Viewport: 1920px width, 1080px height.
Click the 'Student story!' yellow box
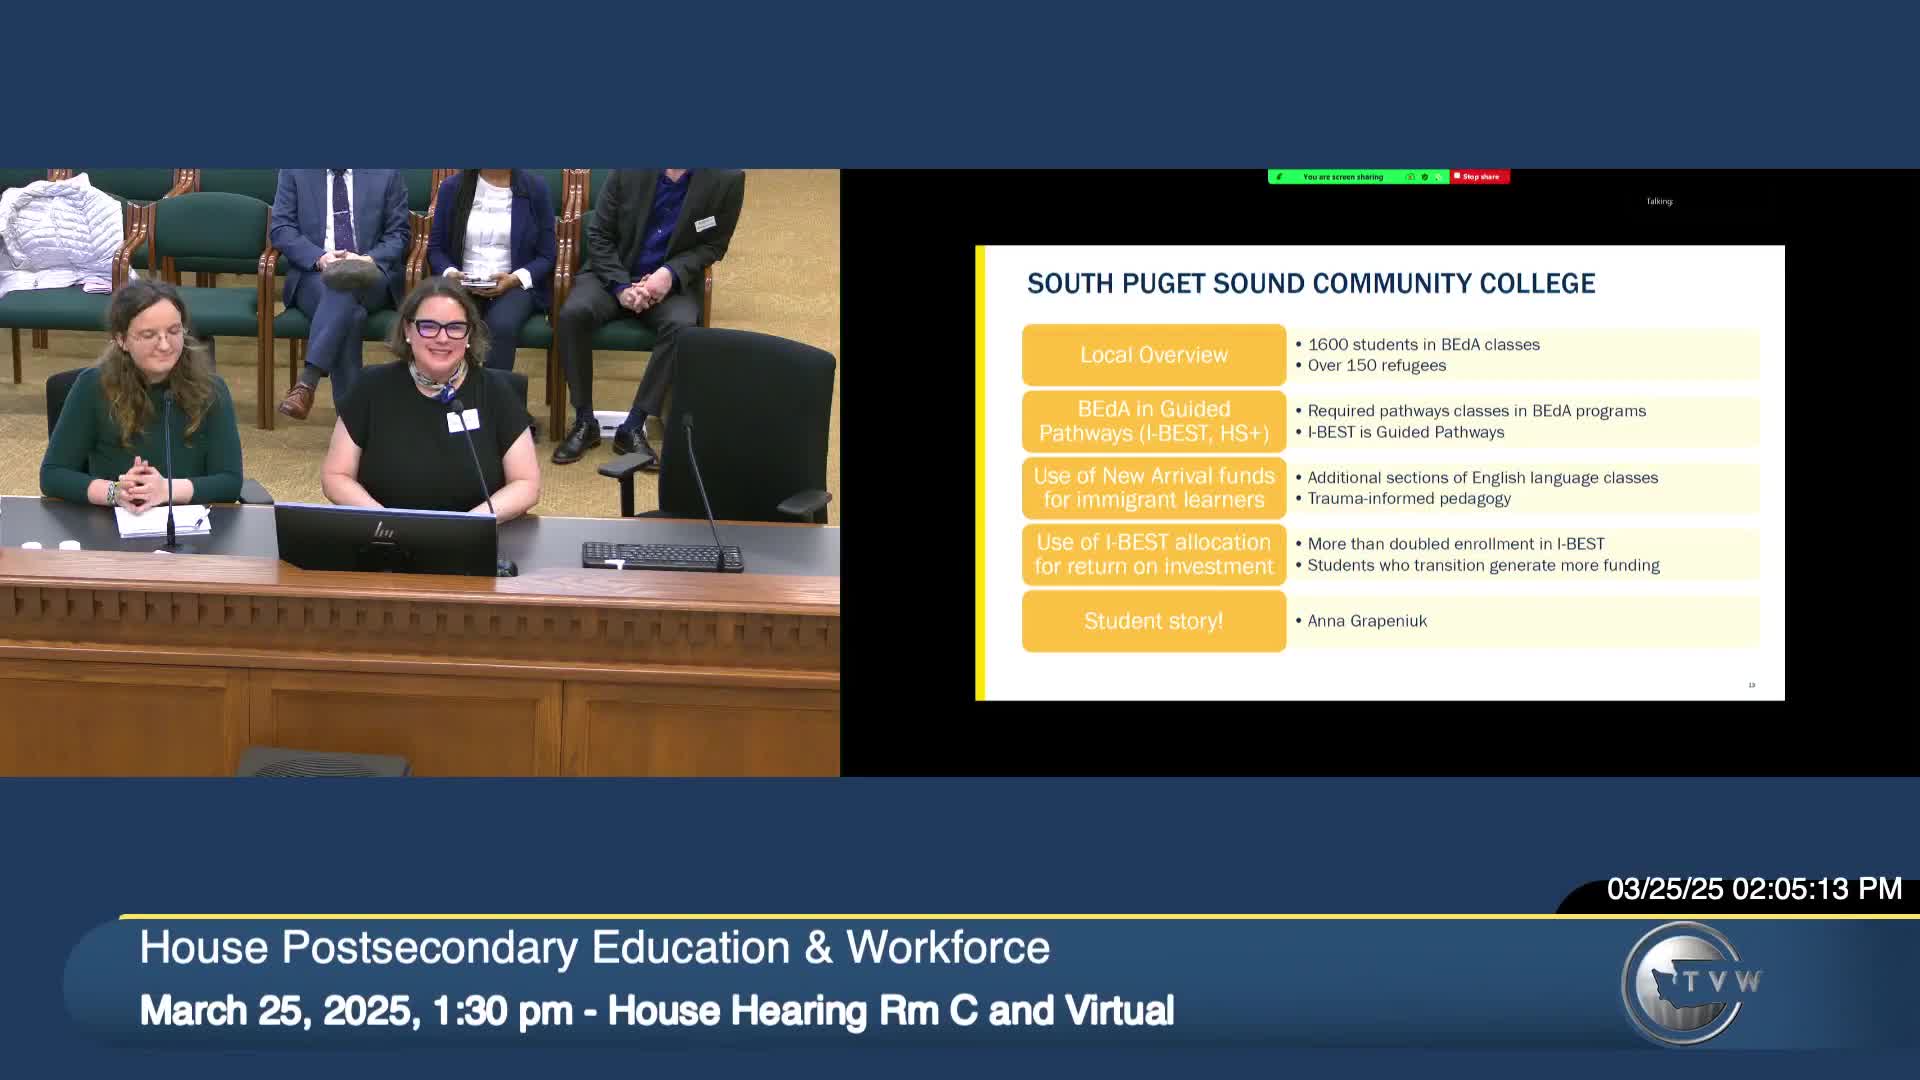[x=1153, y=621]
